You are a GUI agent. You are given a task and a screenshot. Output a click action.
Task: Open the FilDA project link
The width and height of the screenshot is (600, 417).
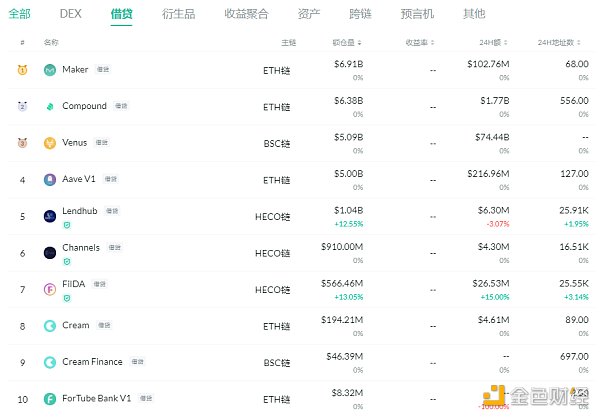click(73, 284)
